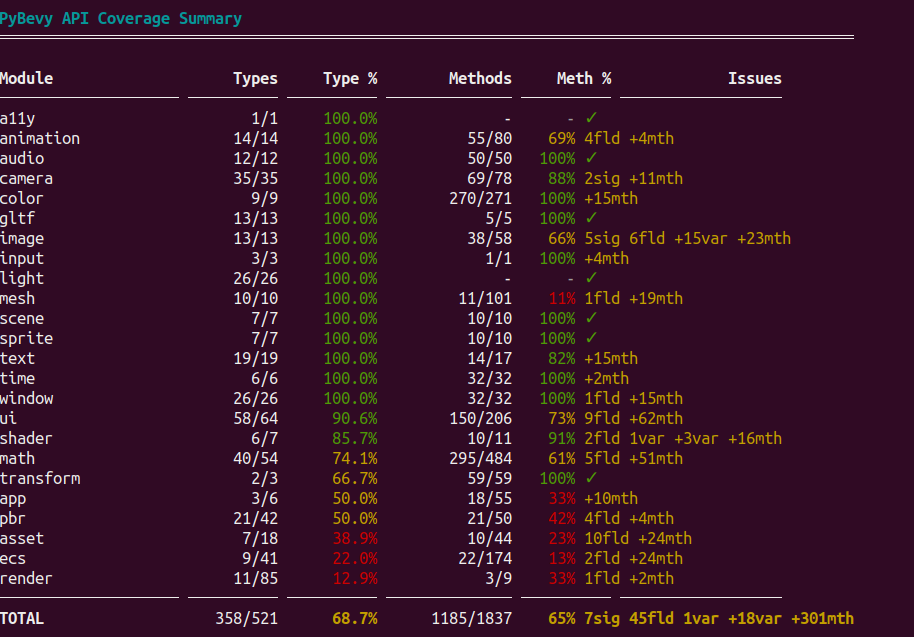This screenshot has height=637, width=914.
Task: Click the 65% total method coverage
Action: coord(562,619)
